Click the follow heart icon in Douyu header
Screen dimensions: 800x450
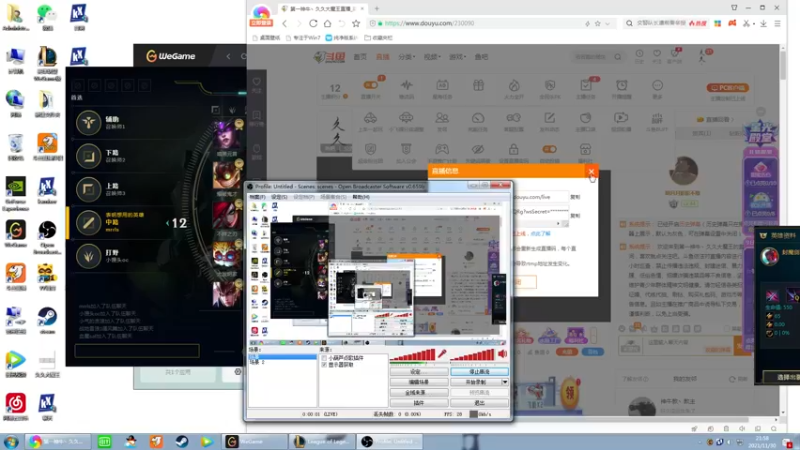[657, 54]
